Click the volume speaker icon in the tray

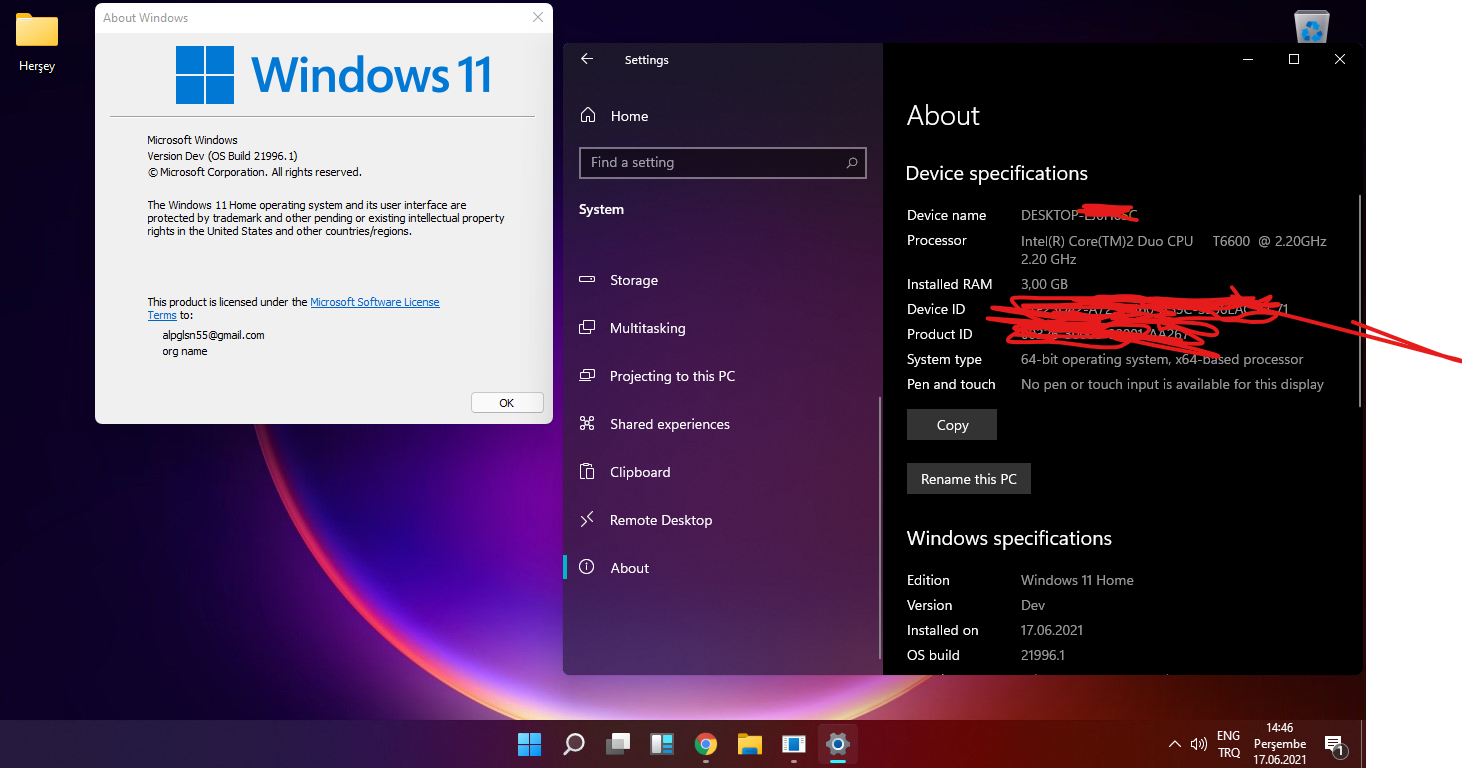(x=1199, y=744)
